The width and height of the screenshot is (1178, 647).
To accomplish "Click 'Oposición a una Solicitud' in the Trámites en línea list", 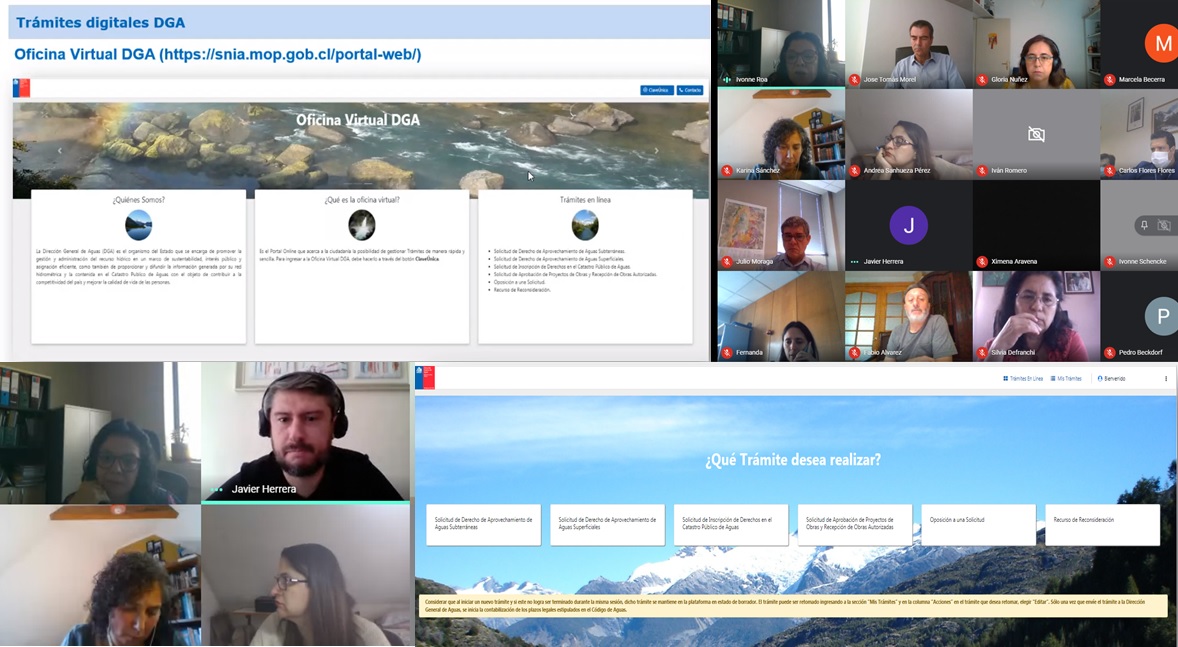I will click(520, 282).
